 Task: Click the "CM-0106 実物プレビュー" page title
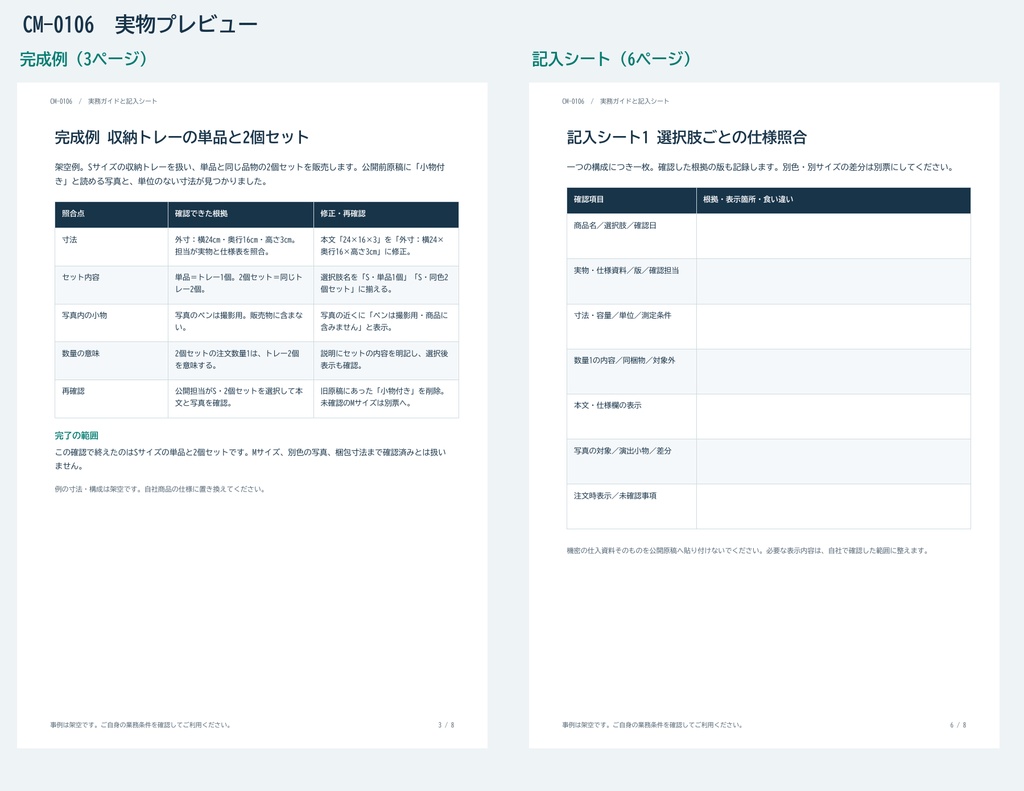click(140, 24)
